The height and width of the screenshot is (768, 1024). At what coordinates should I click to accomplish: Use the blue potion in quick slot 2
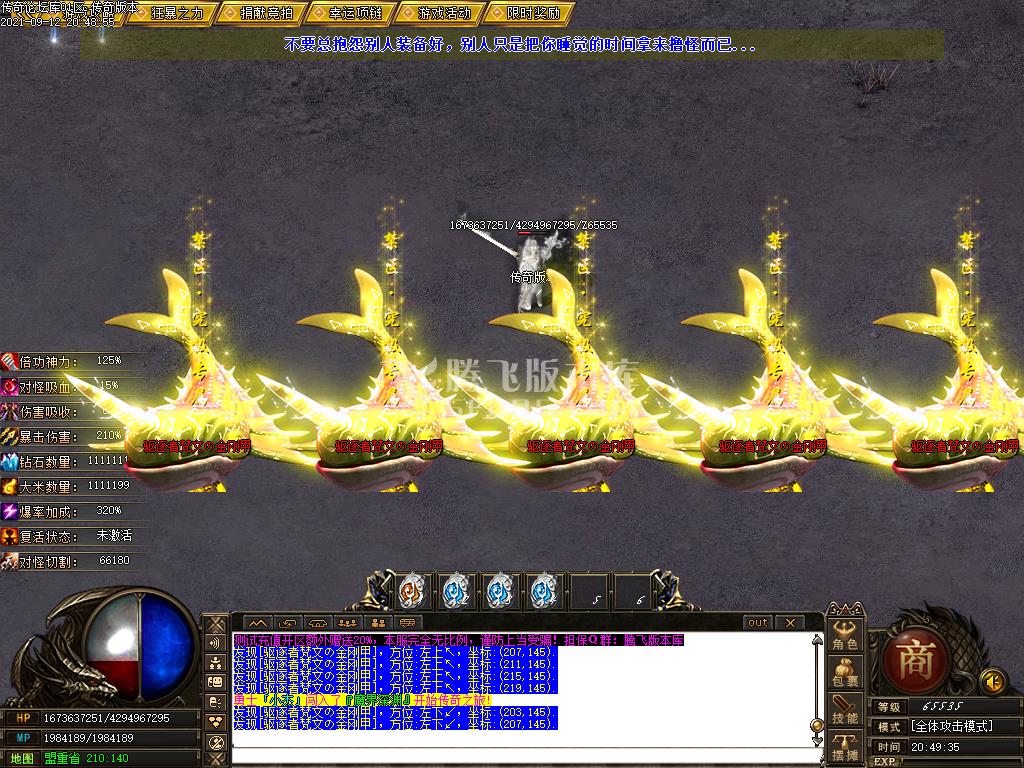(x=456, y=592)
